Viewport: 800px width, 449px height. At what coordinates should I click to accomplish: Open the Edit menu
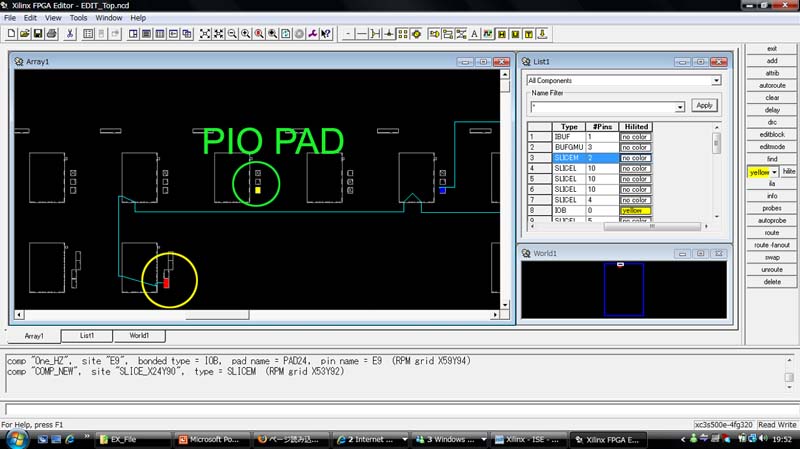click(30, 18)
